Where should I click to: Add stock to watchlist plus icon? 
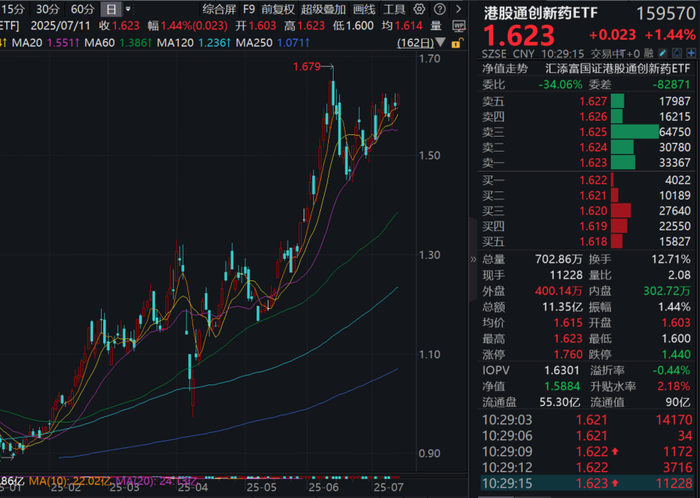click(x=691, y=54)
